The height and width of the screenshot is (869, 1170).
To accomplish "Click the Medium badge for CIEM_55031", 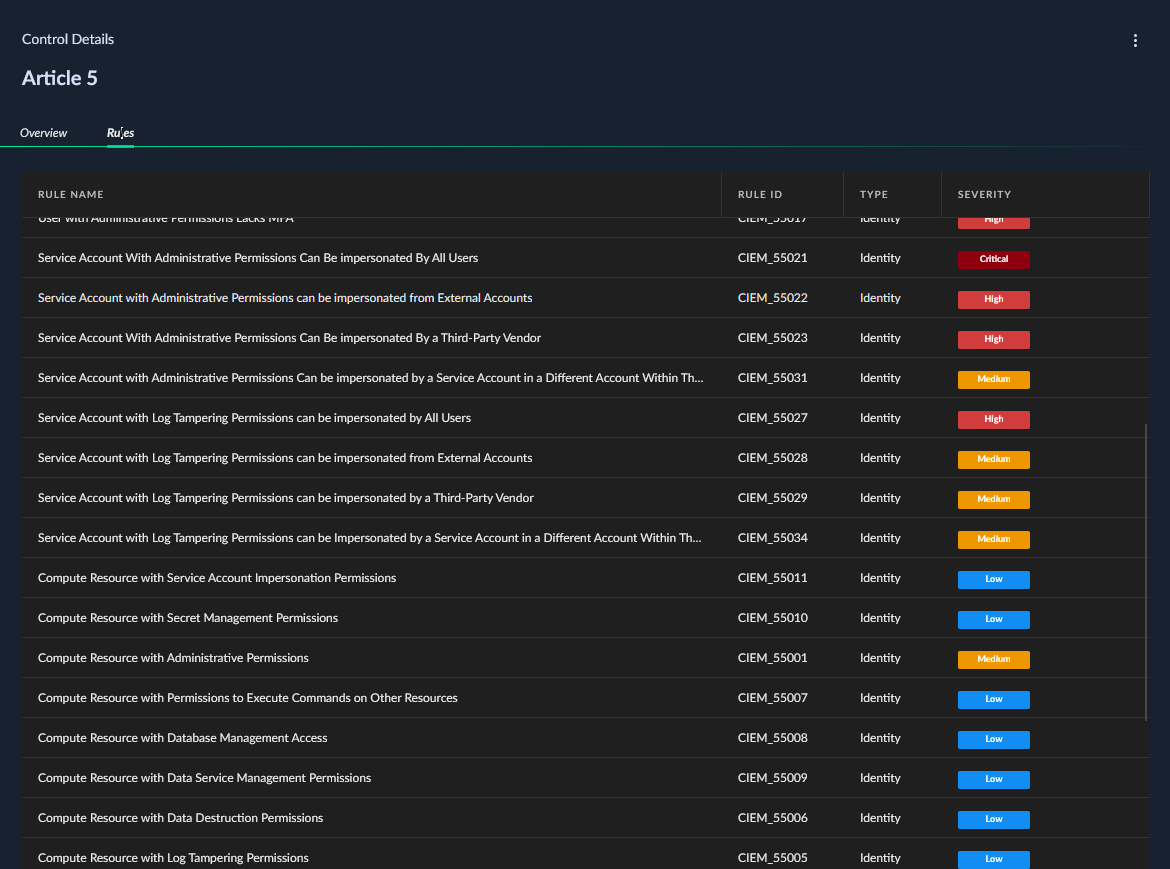I will point(993,379).
